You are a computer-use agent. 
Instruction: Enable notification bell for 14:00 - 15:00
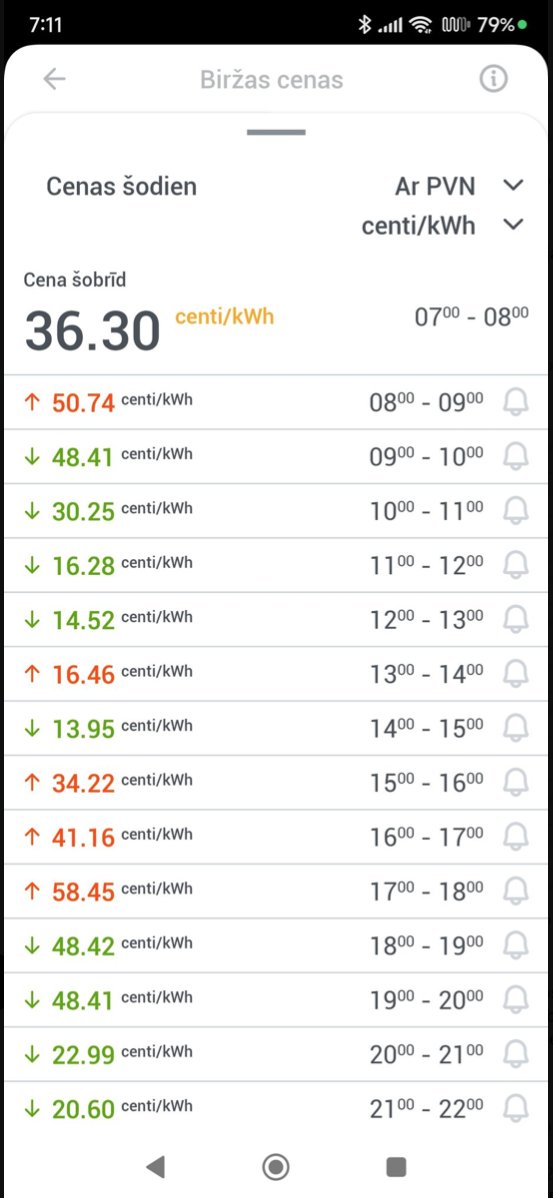click(x=516, y=728)
